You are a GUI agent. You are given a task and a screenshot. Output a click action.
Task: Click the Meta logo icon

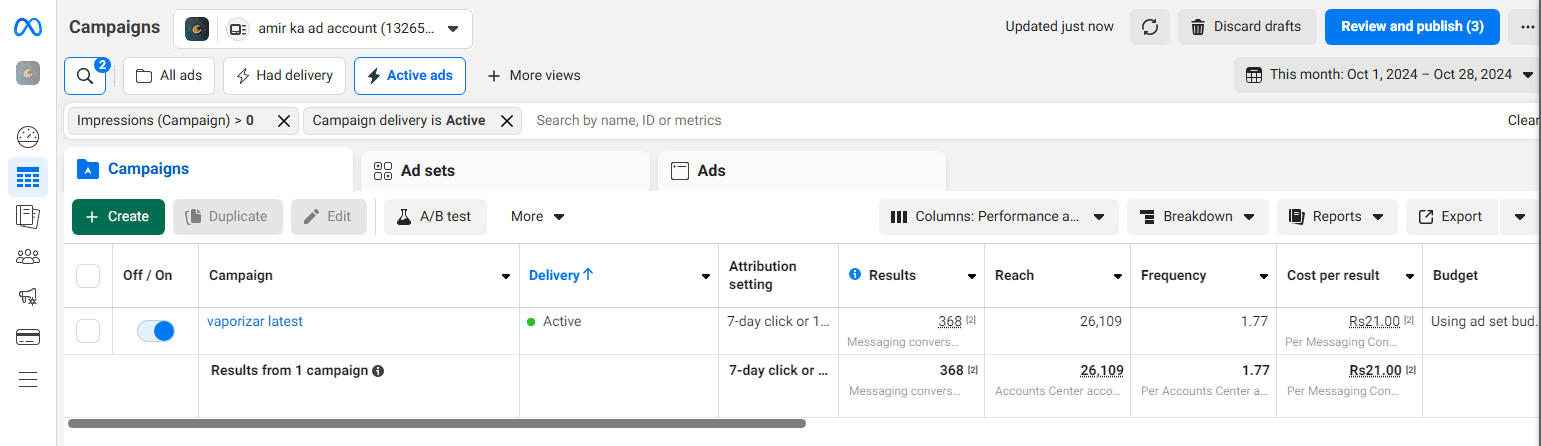[28, 28]
